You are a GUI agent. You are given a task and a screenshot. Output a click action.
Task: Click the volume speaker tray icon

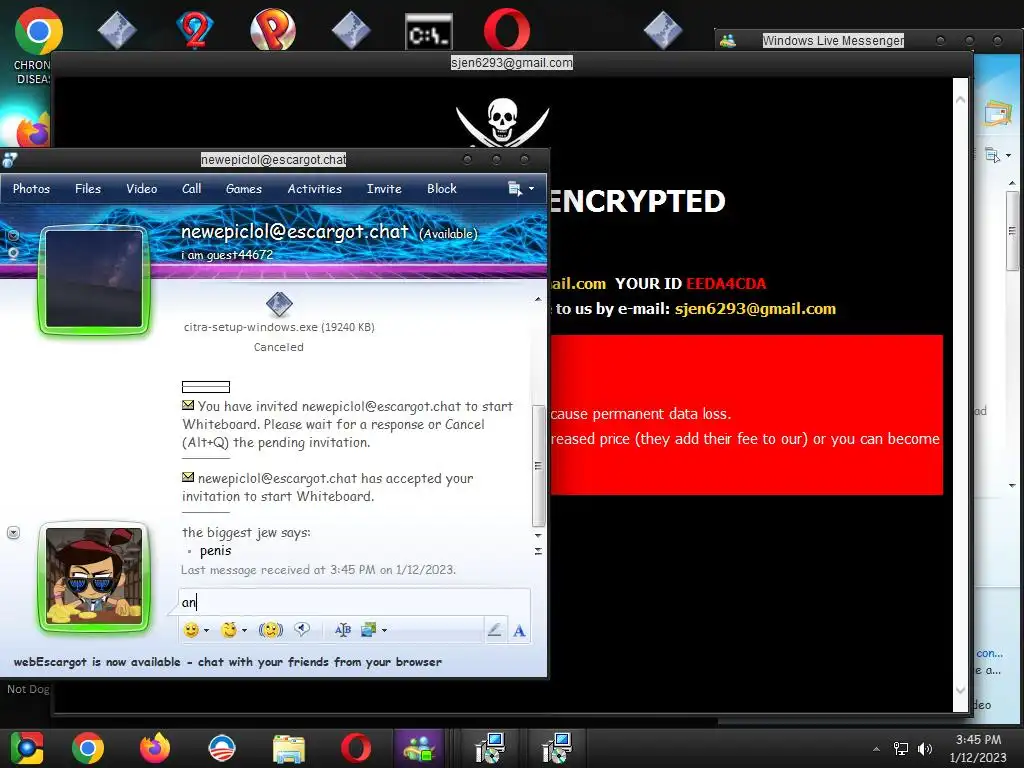(x=925, y=749)
